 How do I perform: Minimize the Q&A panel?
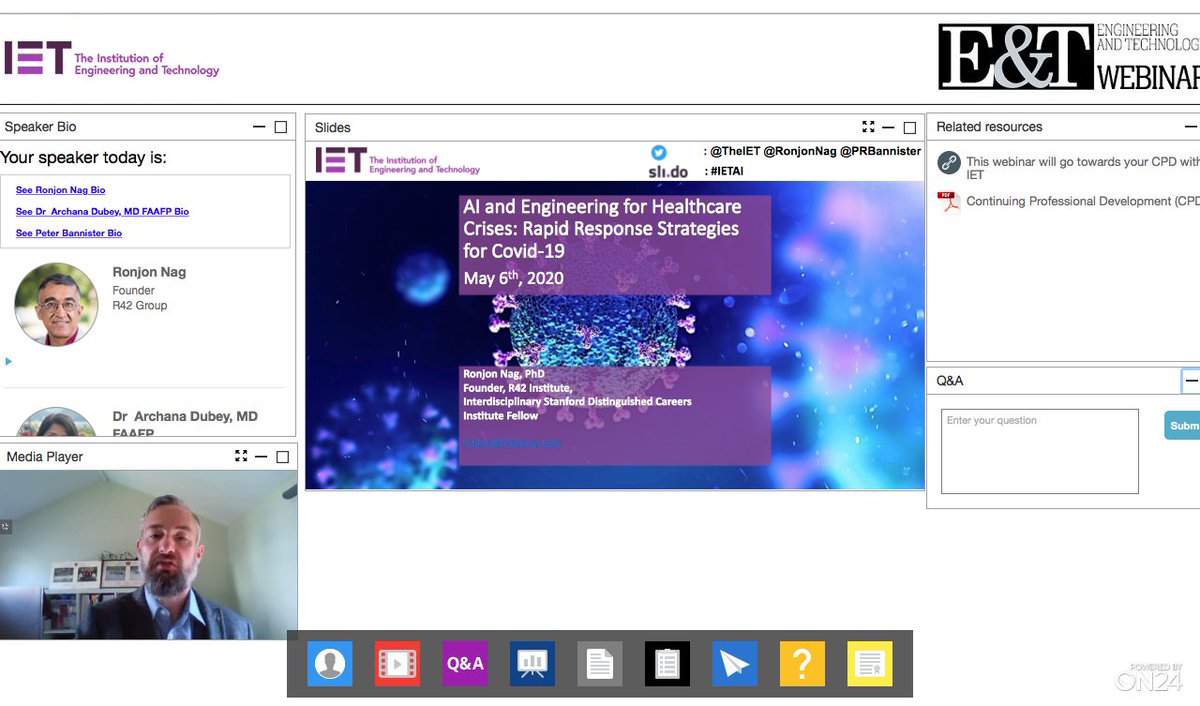(1191, 381)
